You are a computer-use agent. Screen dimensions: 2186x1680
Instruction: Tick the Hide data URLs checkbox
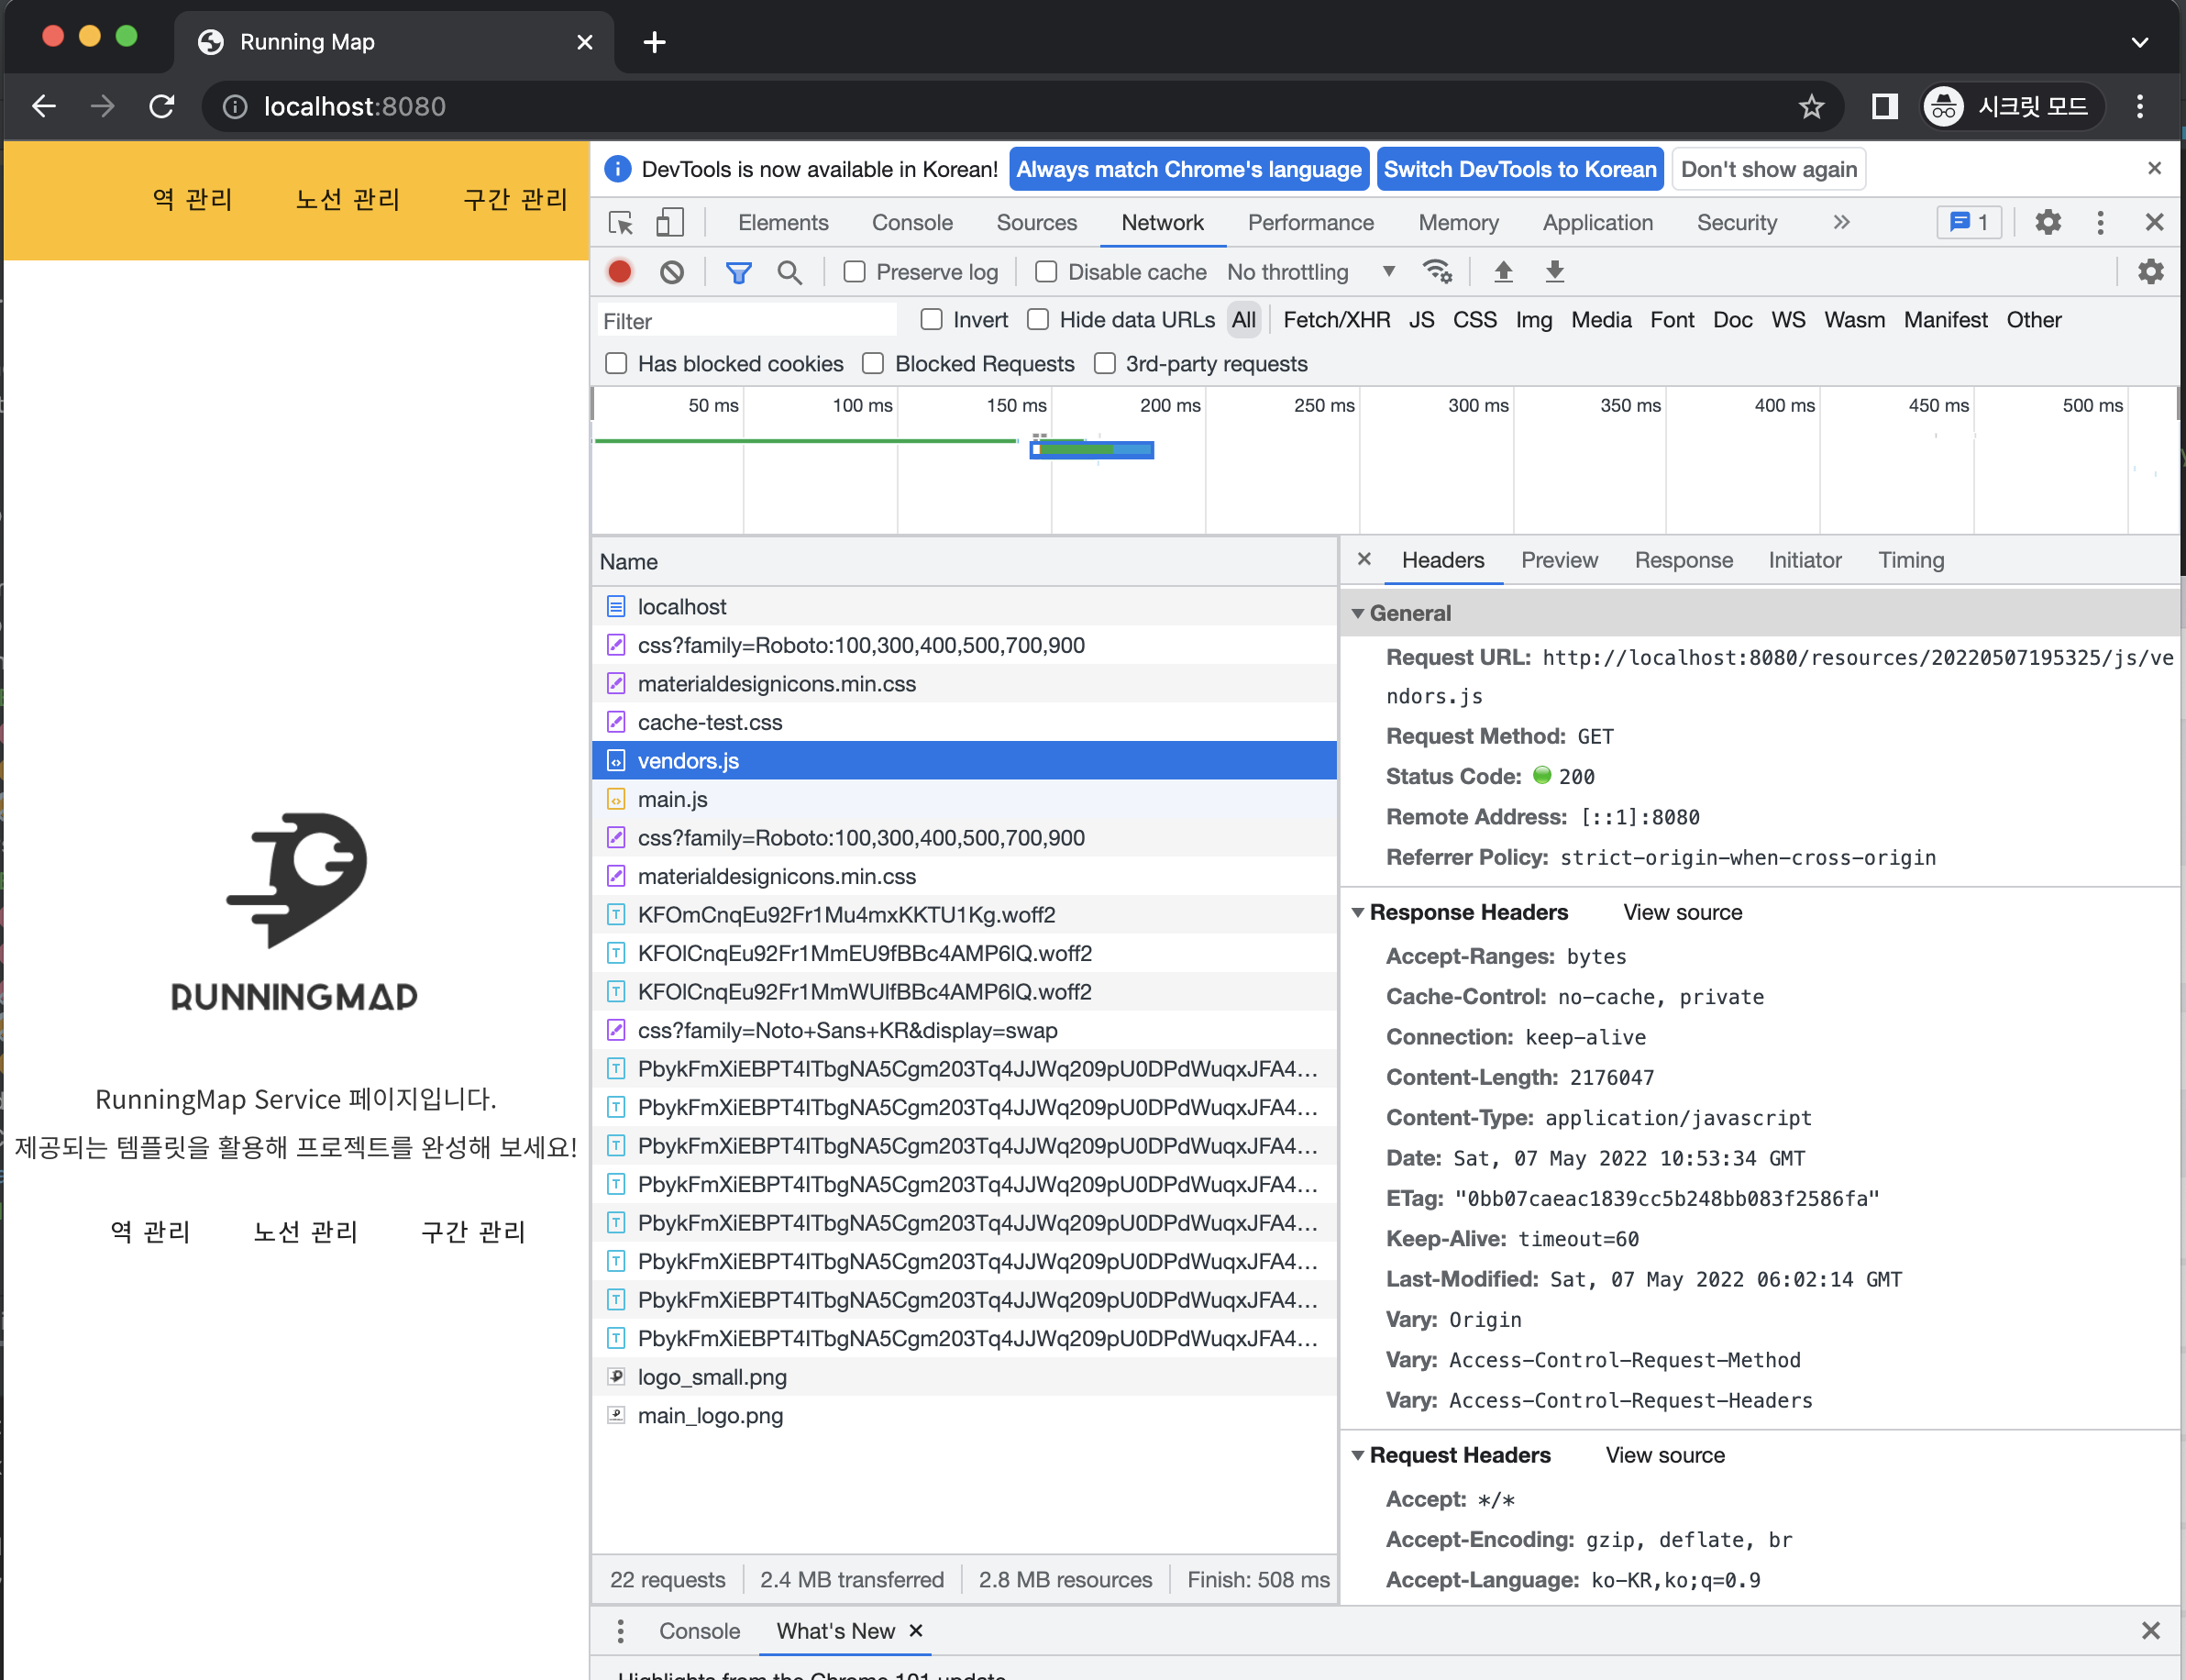tap(1038, 320)
